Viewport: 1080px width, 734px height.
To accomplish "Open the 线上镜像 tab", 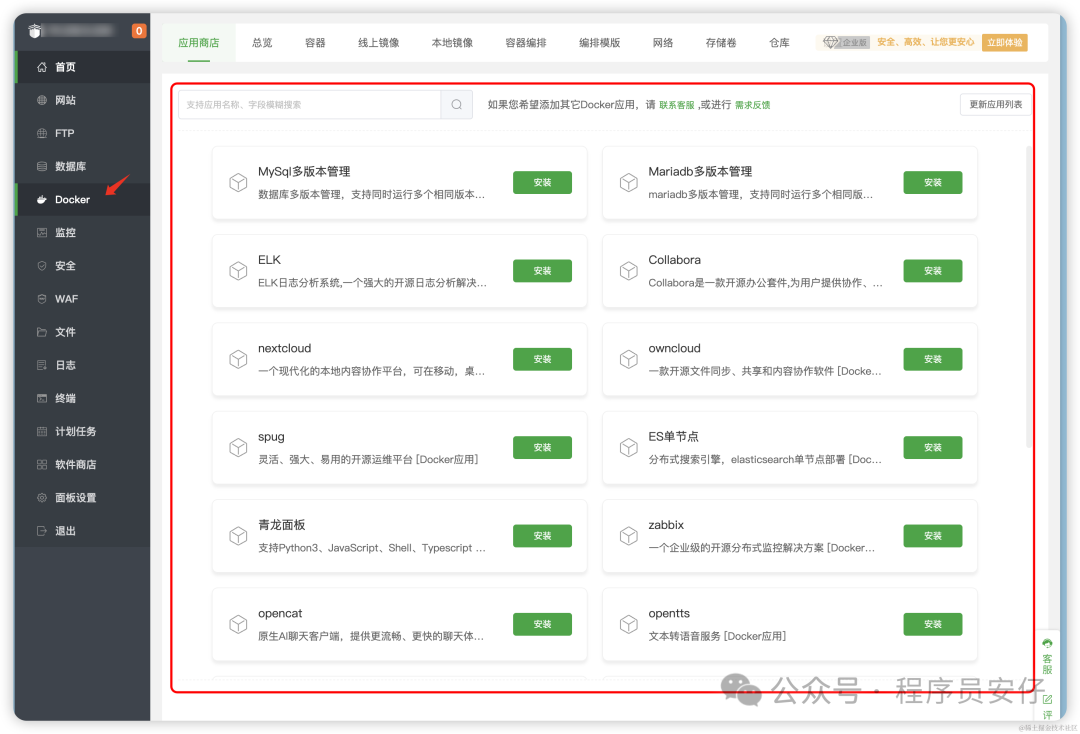I will [379, 43].
